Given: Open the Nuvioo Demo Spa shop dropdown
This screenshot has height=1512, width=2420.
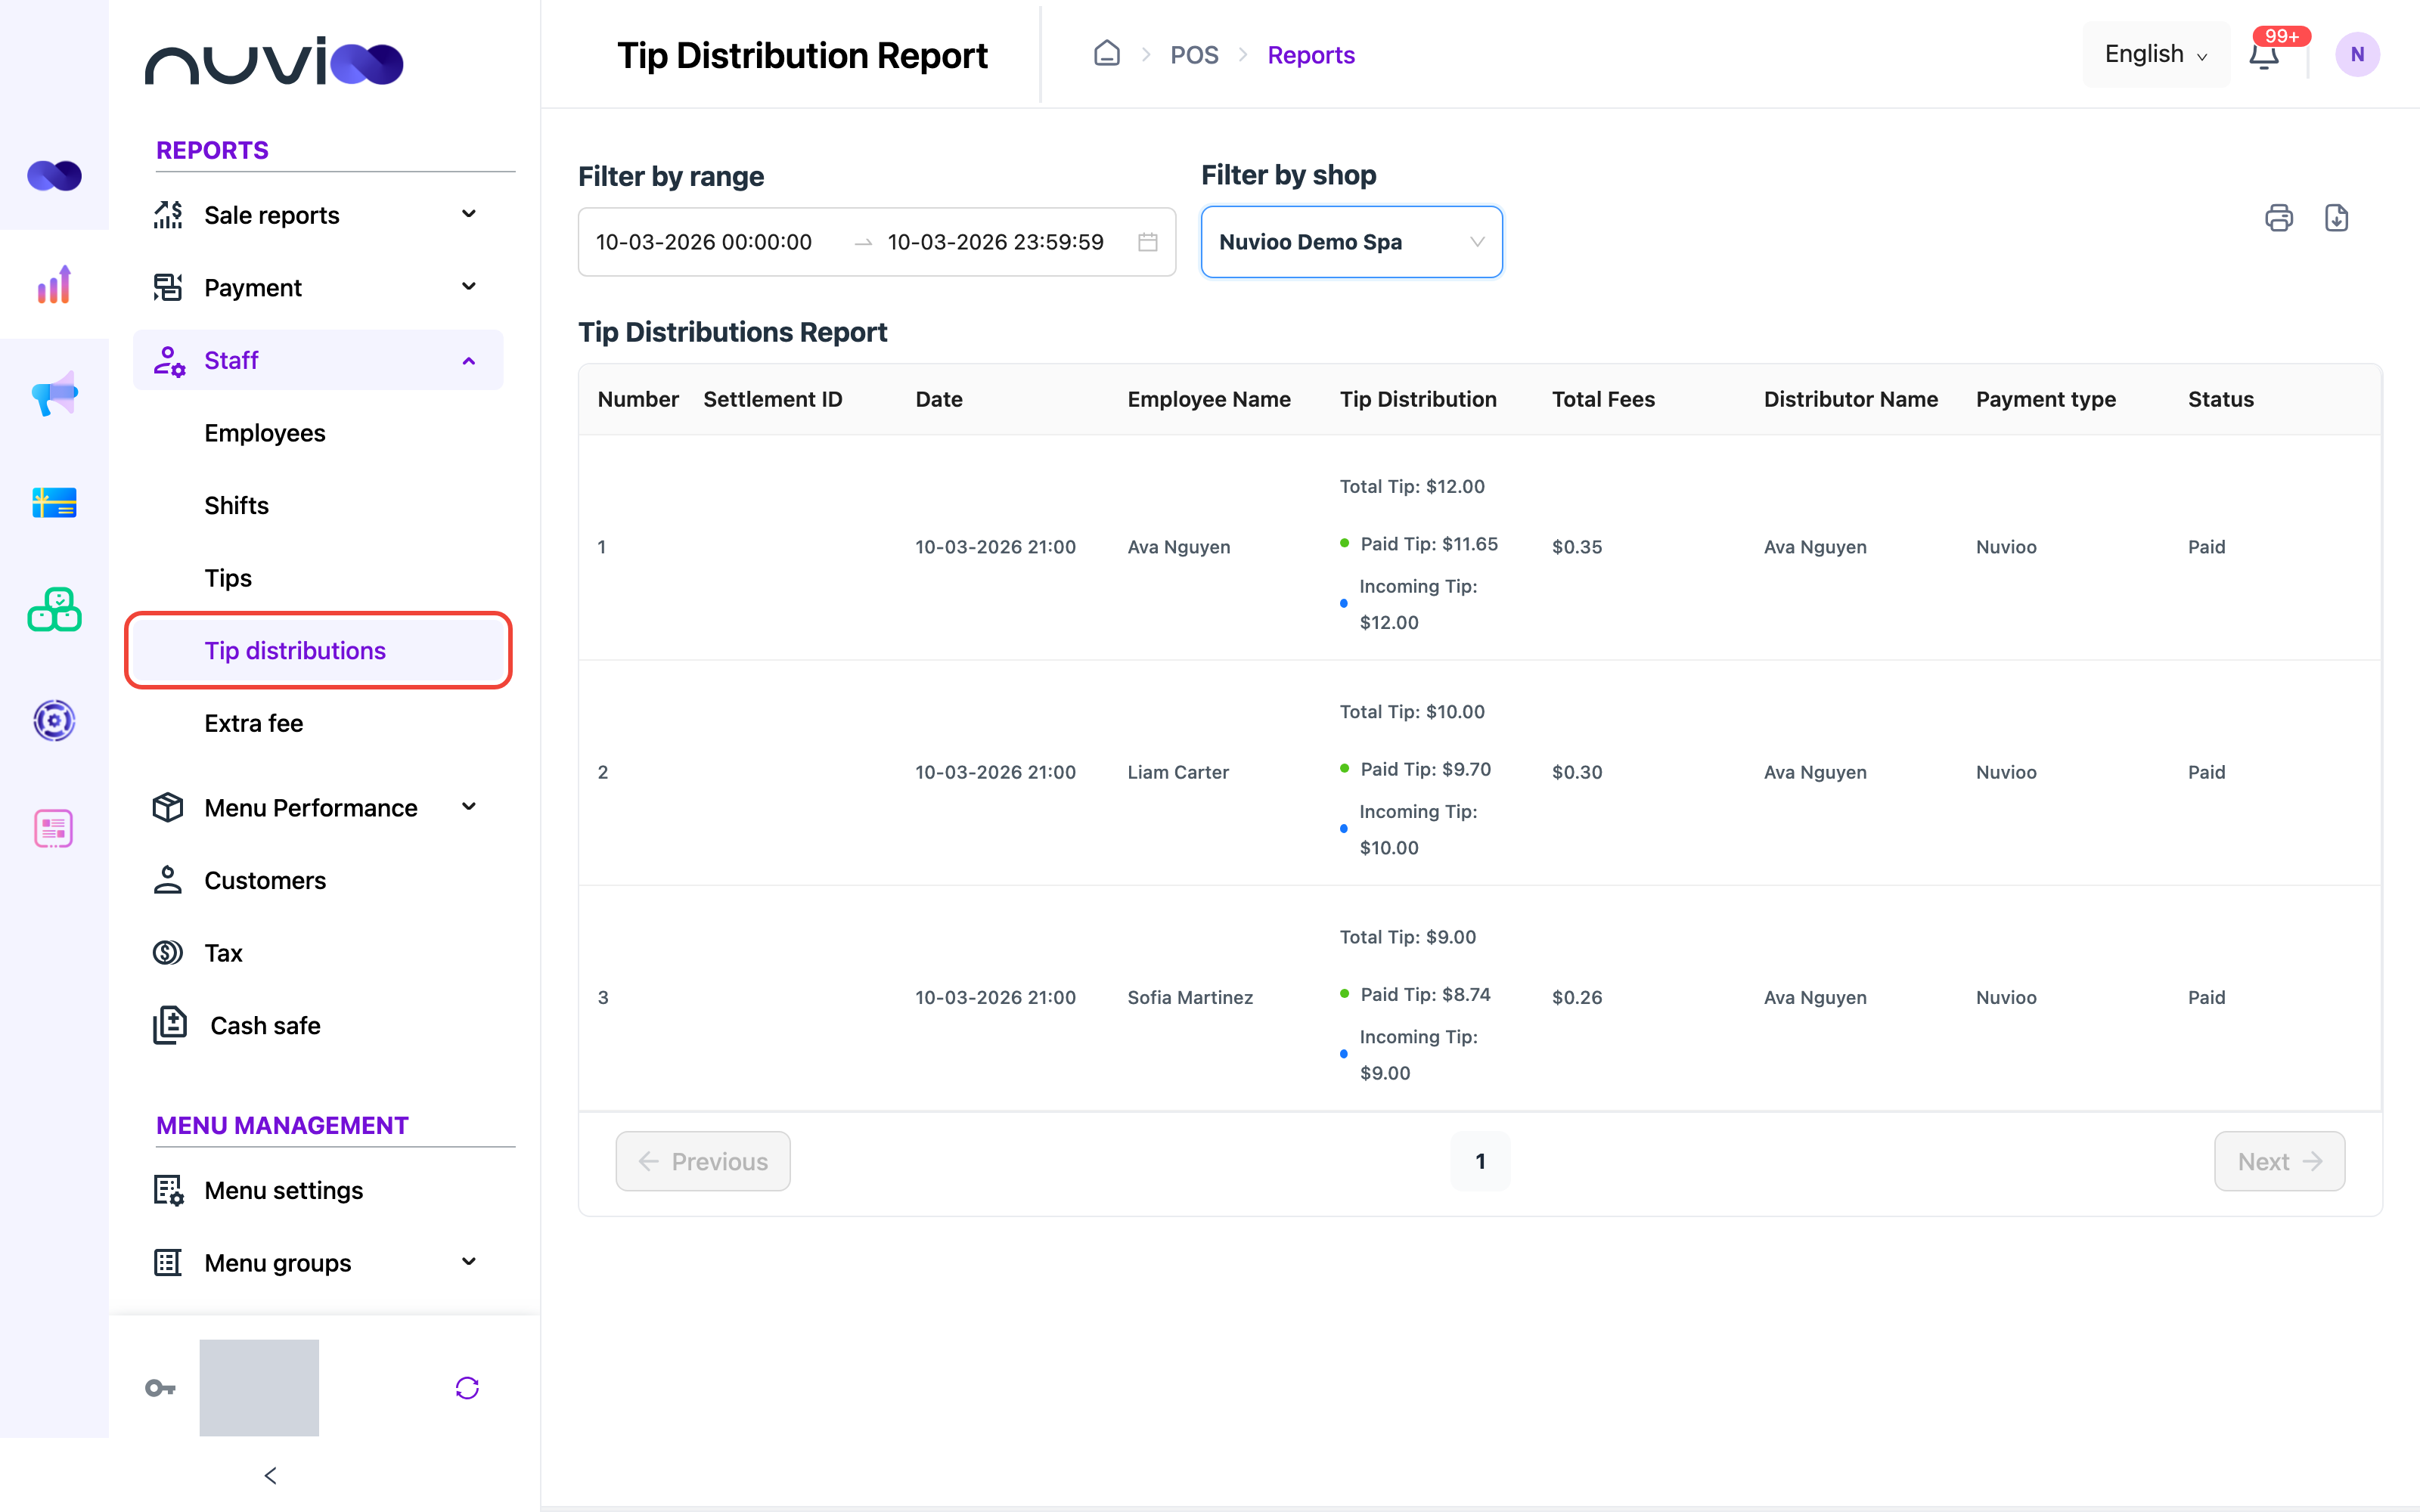Looking at the screenshot, I should [1351, 242].
